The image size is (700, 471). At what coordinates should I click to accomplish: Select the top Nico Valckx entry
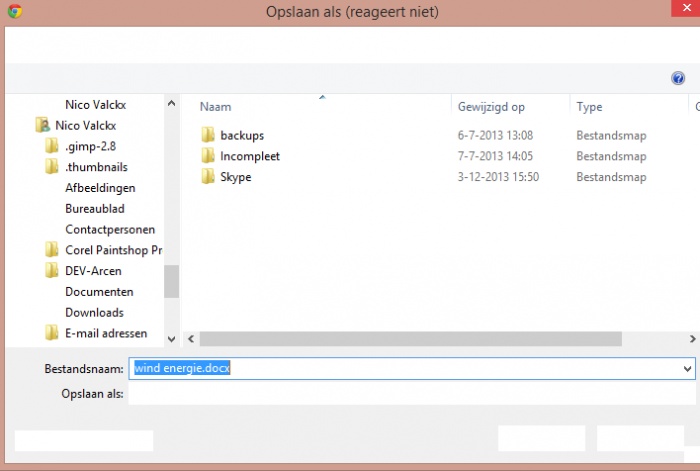tap(96, 104)
